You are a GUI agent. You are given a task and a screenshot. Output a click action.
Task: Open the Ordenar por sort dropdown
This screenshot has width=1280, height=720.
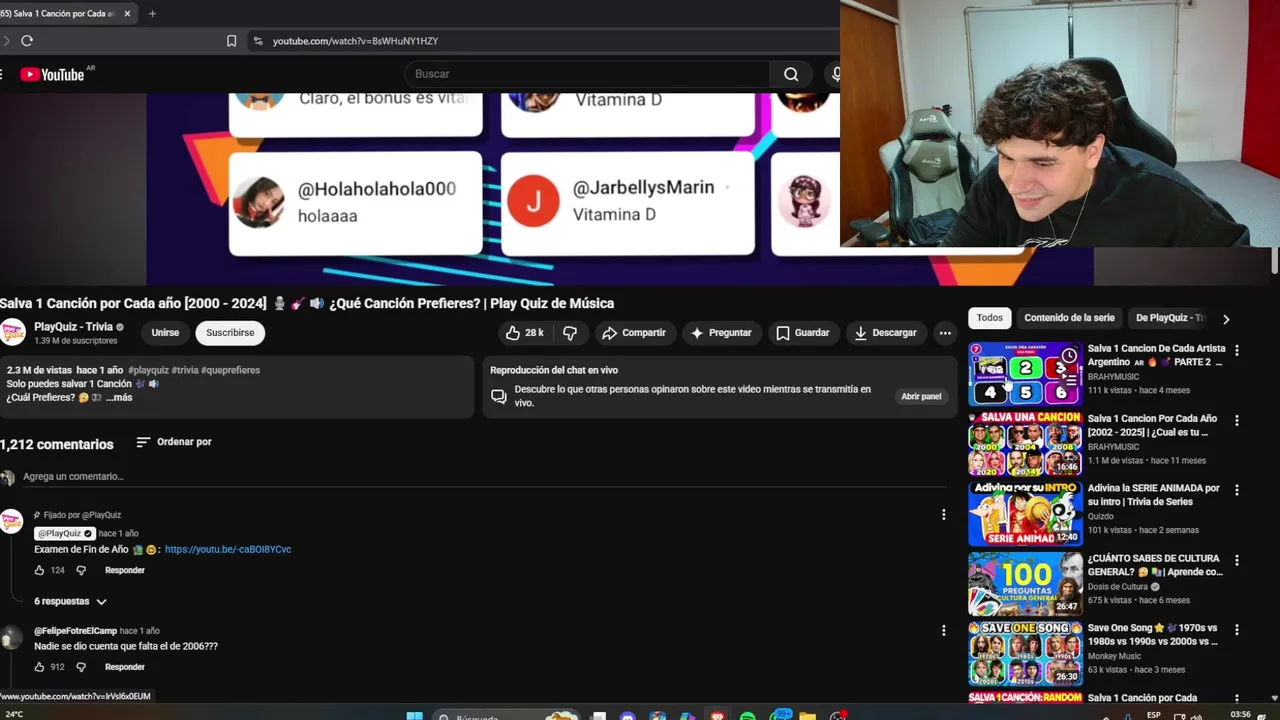click(x=174, y=442)
